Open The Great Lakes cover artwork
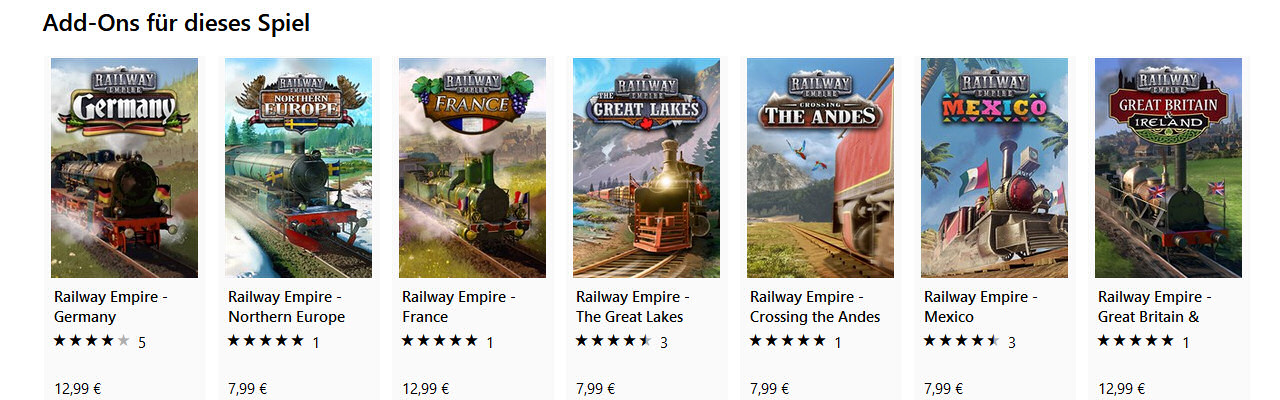 point(646,168)
